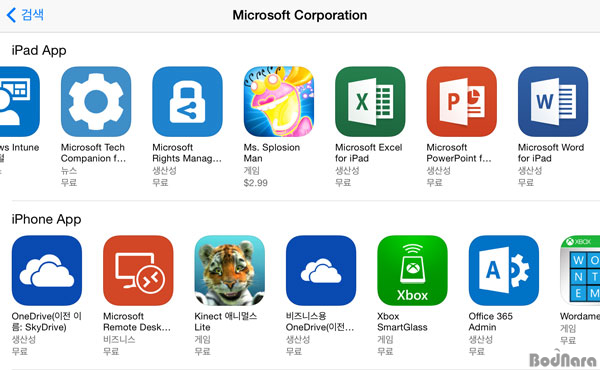Click the Microsoft Corporation page title
The image size is (600, 370).
[x=300, y=15]
